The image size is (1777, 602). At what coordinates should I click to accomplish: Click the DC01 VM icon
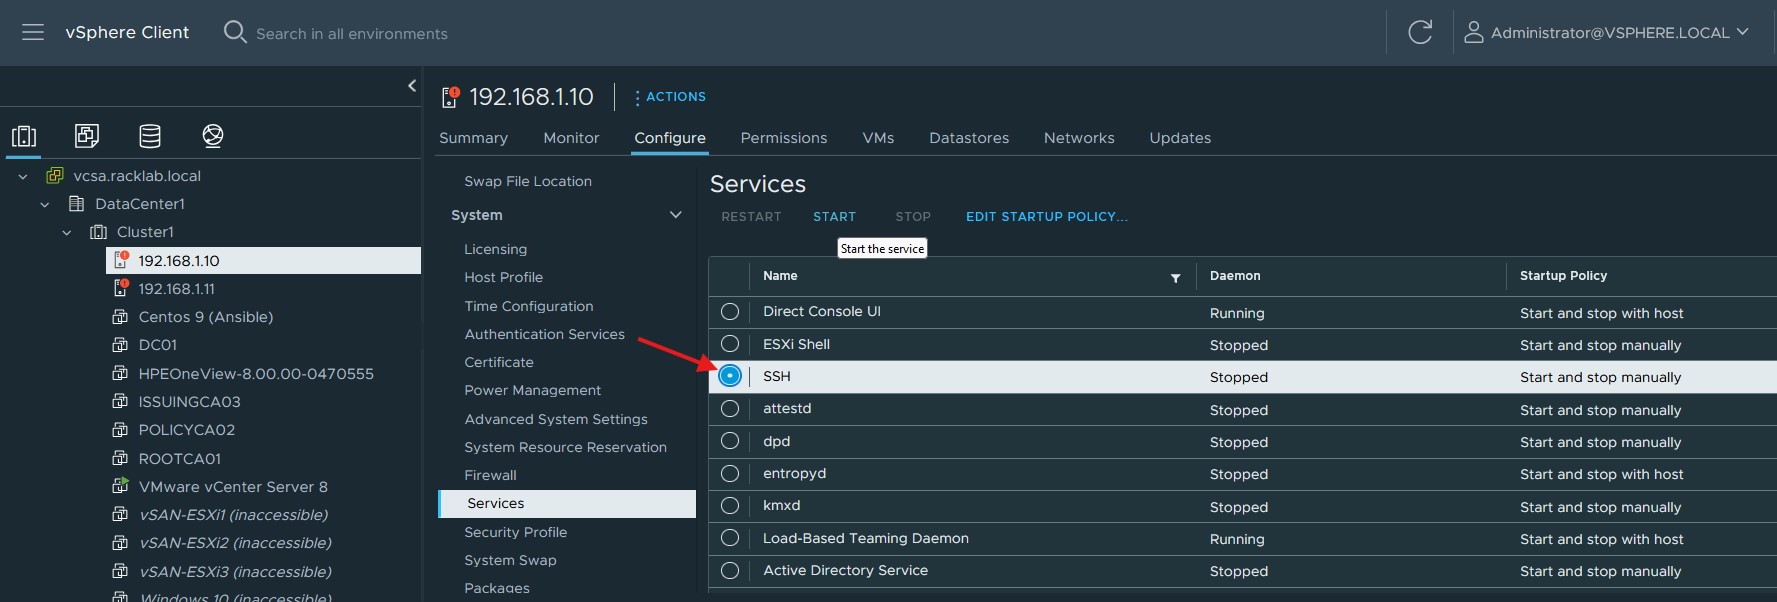120,345
